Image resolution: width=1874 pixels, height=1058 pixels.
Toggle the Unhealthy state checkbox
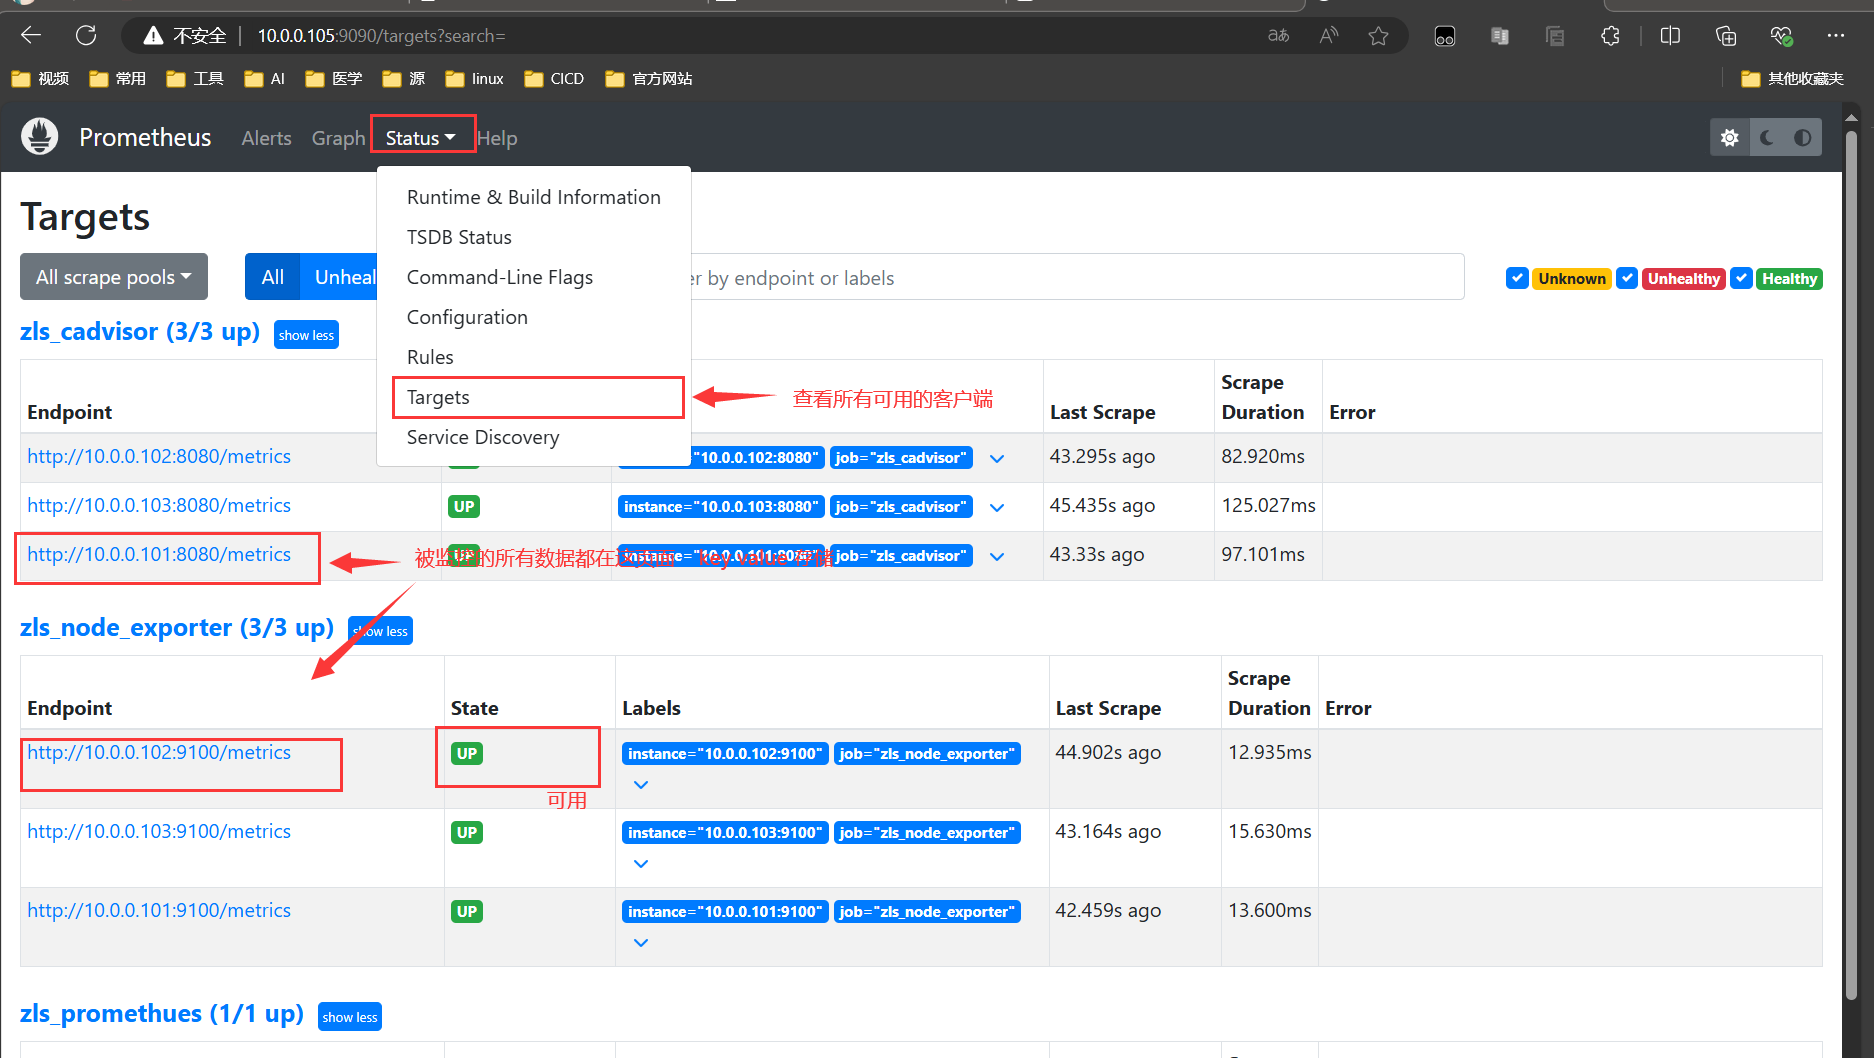1627,278
